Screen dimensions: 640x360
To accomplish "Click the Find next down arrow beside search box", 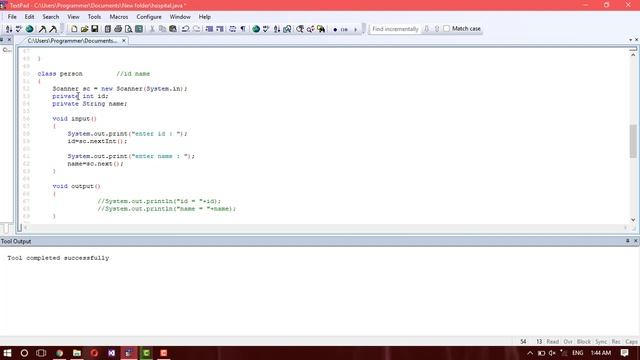I will tap(427, 29).
